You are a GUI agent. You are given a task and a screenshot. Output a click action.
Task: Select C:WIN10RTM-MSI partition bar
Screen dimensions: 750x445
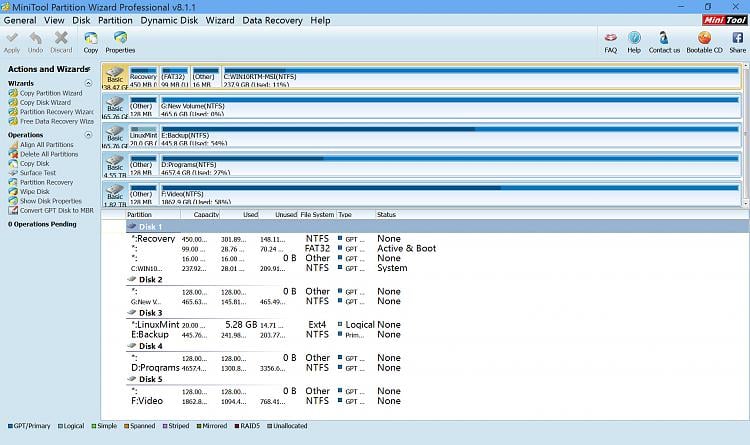coord(481,77)
